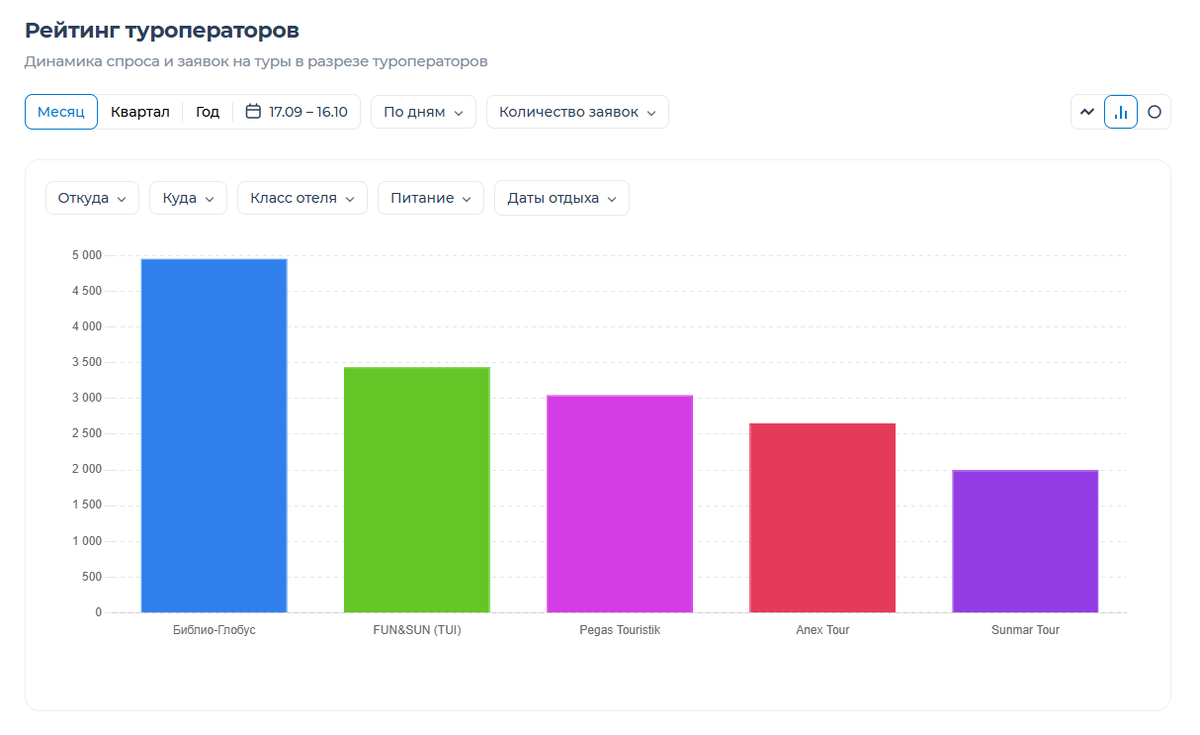Expand the Питание filter

point(431,198)
